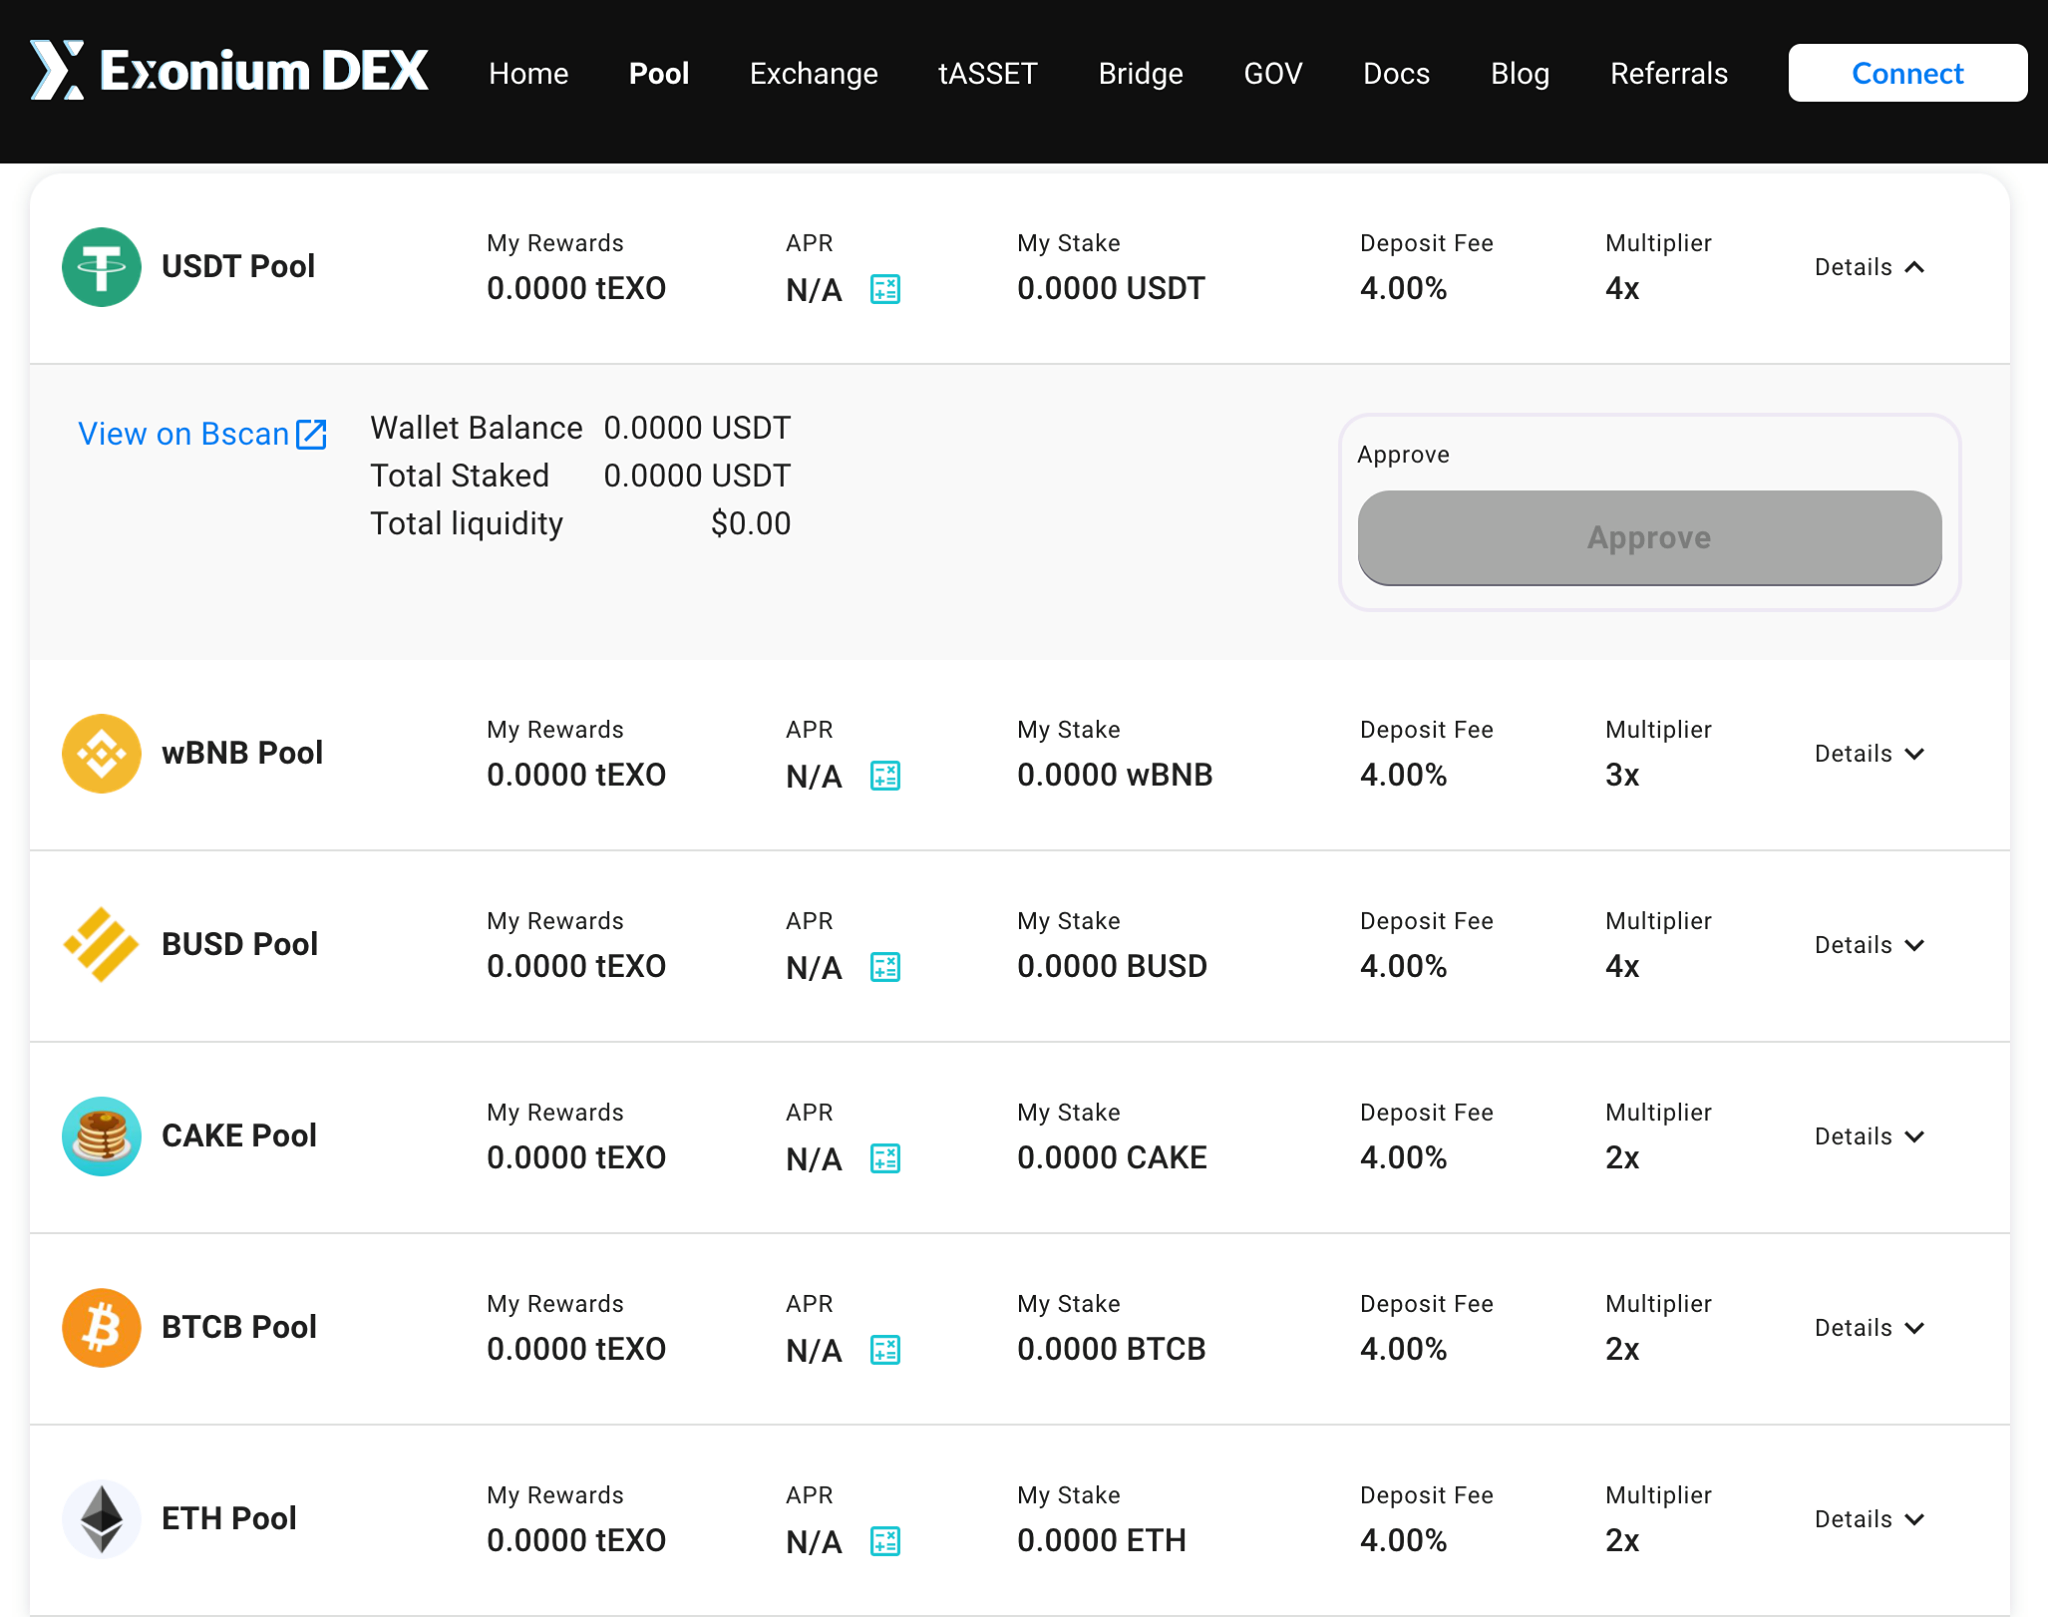Viewport: 2048px width, 1617px height.
Task: Open APR calculator for wBNB Pool
Action: pos(885,775)
